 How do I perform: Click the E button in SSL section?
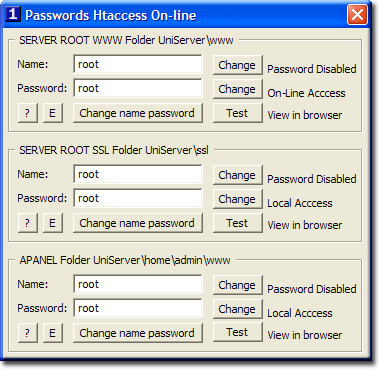(53, 223)
